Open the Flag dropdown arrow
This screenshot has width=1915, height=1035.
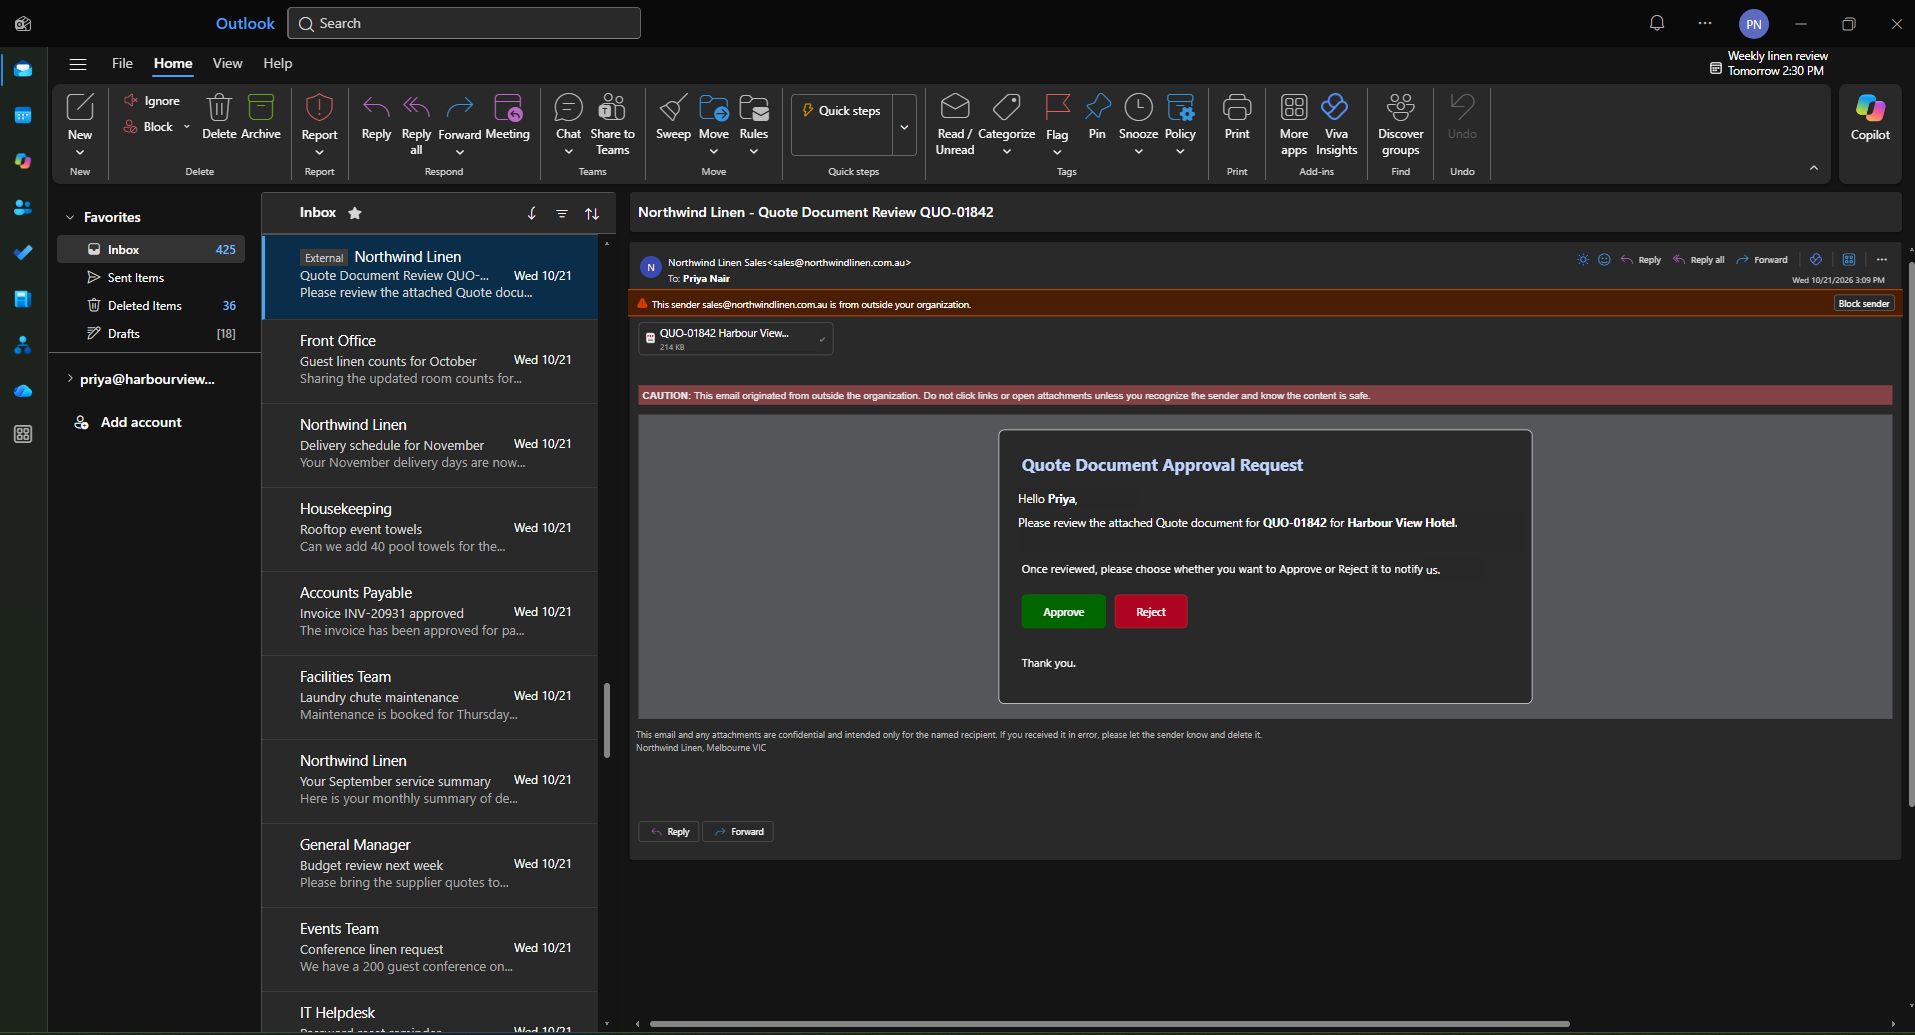(1057, 152)
